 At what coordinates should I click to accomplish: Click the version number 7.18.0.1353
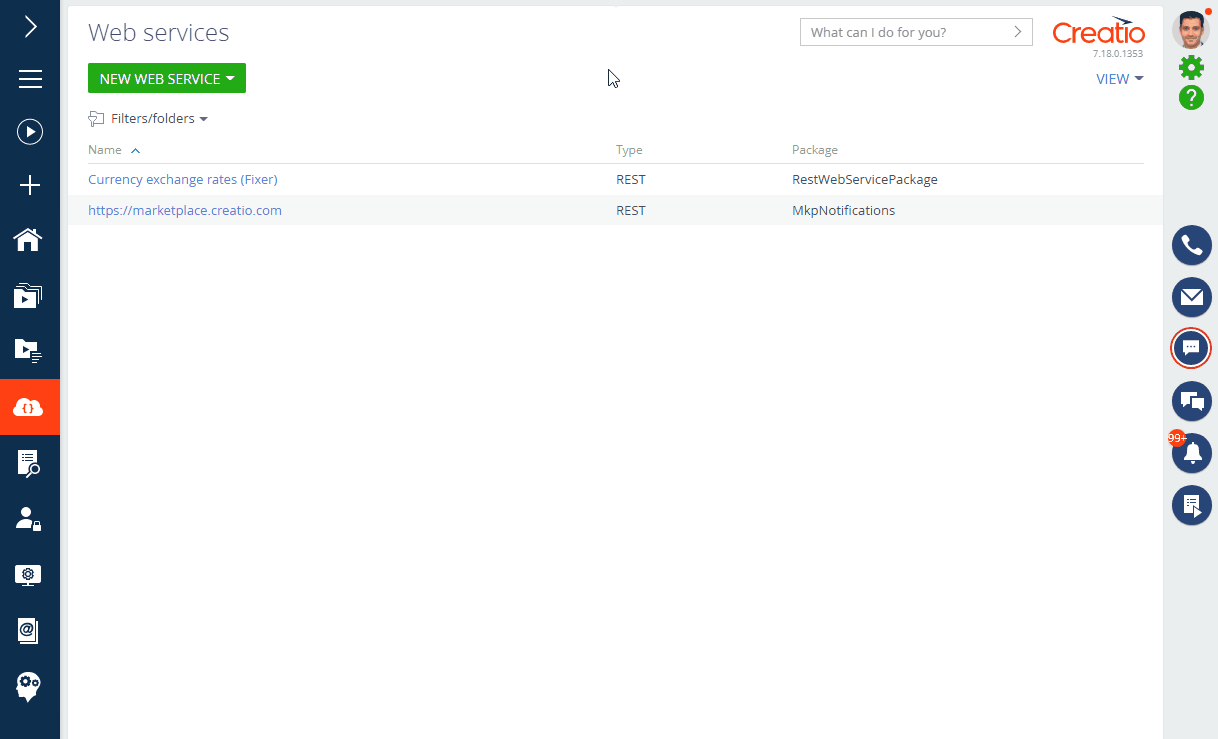click(x=1117, y=54)
